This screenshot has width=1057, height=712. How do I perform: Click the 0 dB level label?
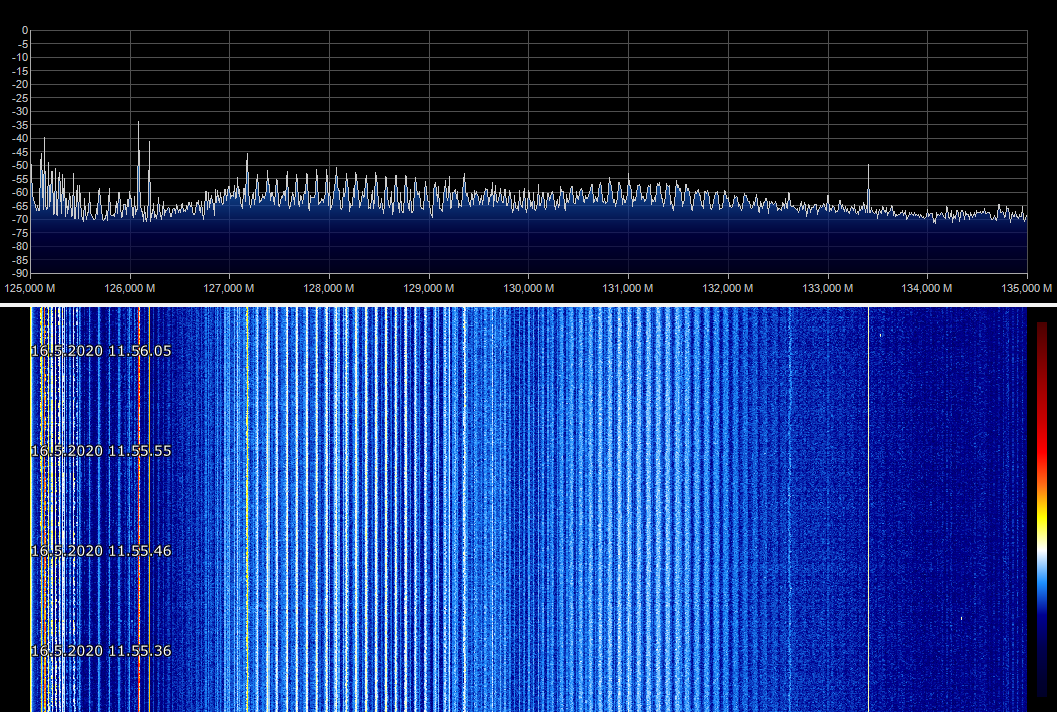pos(25,31)
